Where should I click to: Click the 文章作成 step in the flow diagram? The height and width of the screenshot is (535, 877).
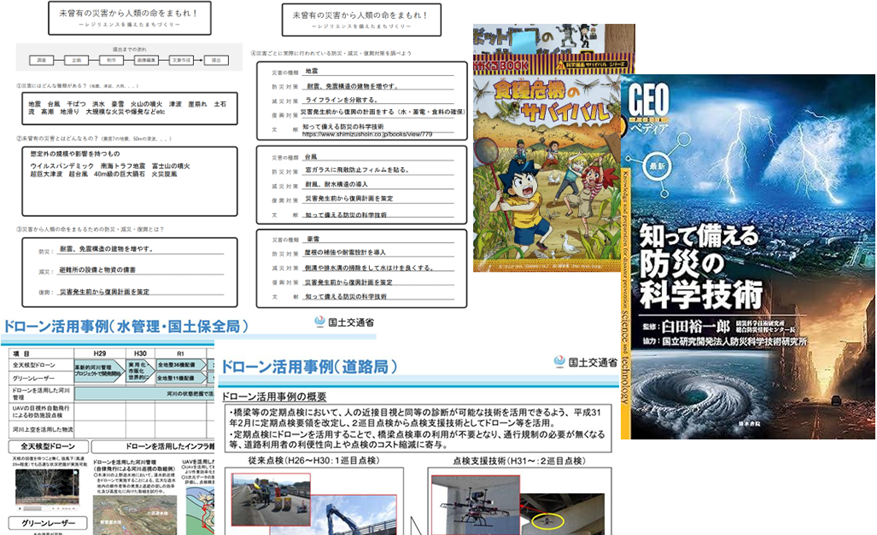pos(181,60)
